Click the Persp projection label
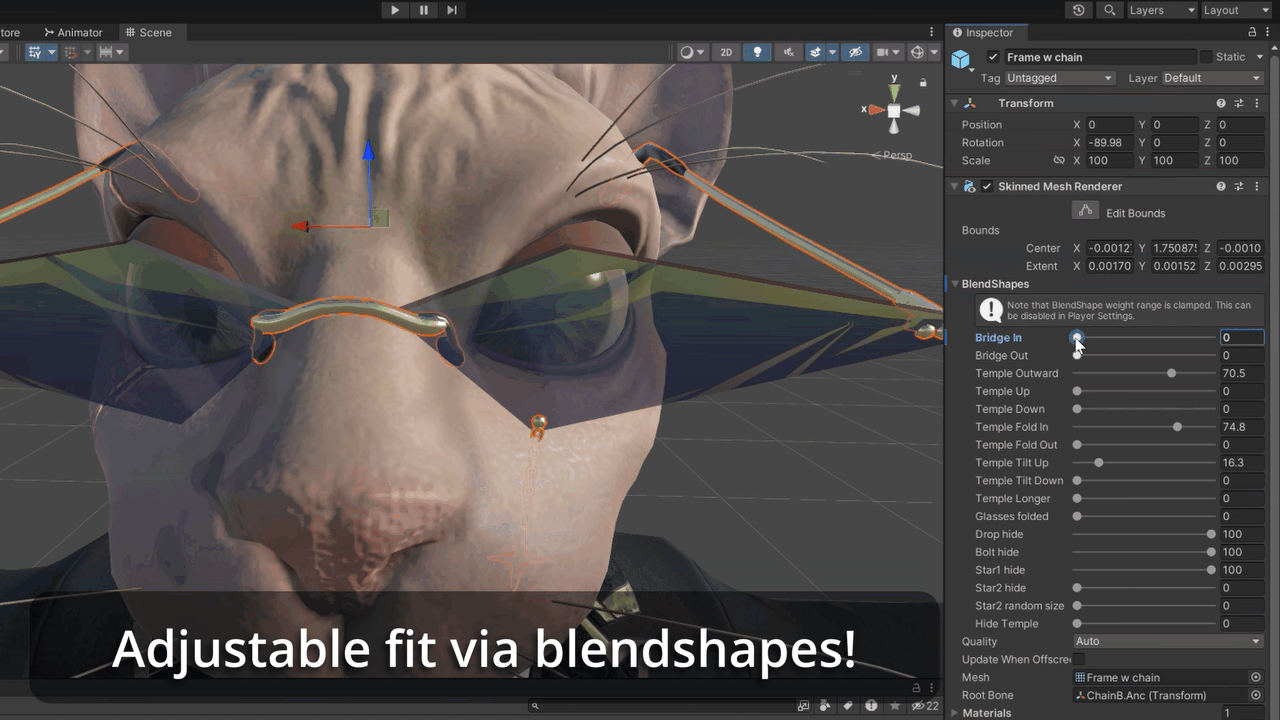The image size is (1280, 720). pos(897,155)
